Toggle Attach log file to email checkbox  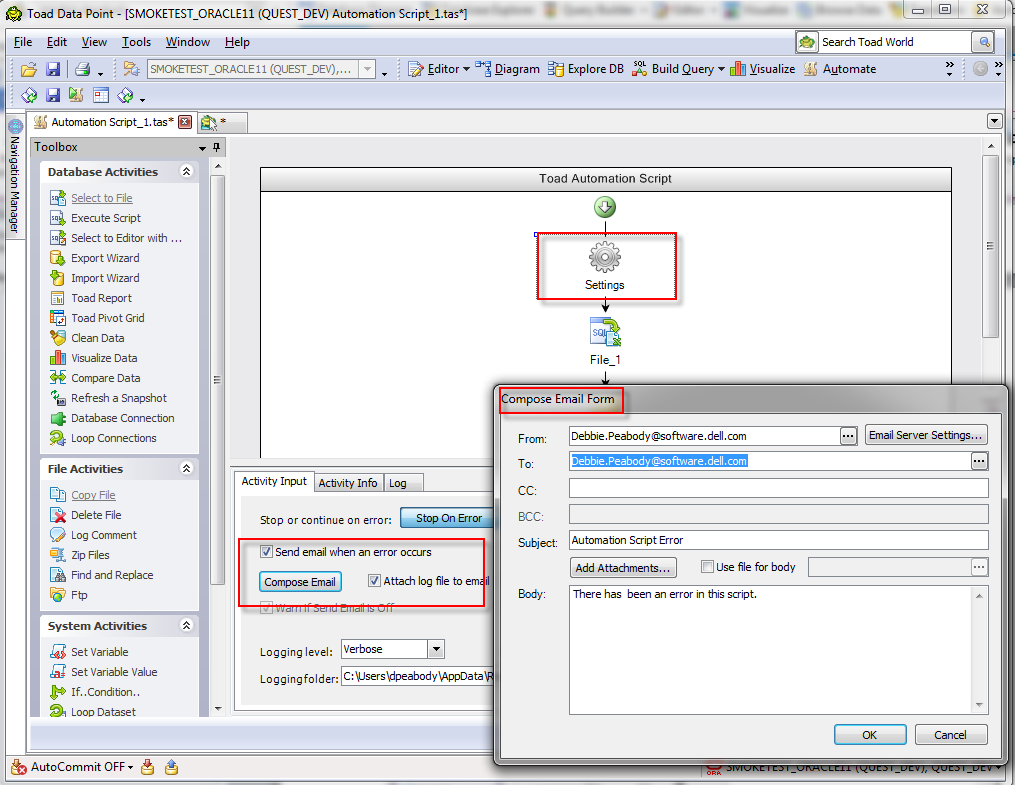(374, 581)
